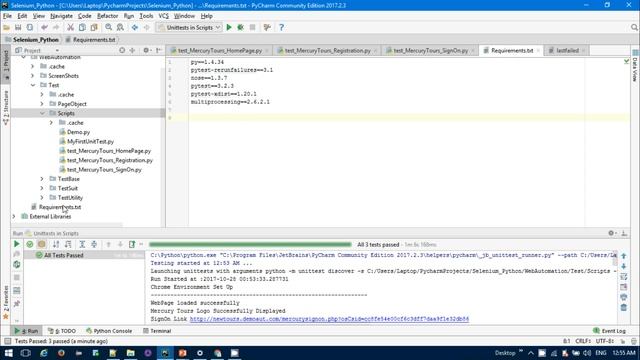Open the newtours SignOn link in console
Image resolution: width=640 pixels, height=360 pixels.
click(x=329, y=319)
